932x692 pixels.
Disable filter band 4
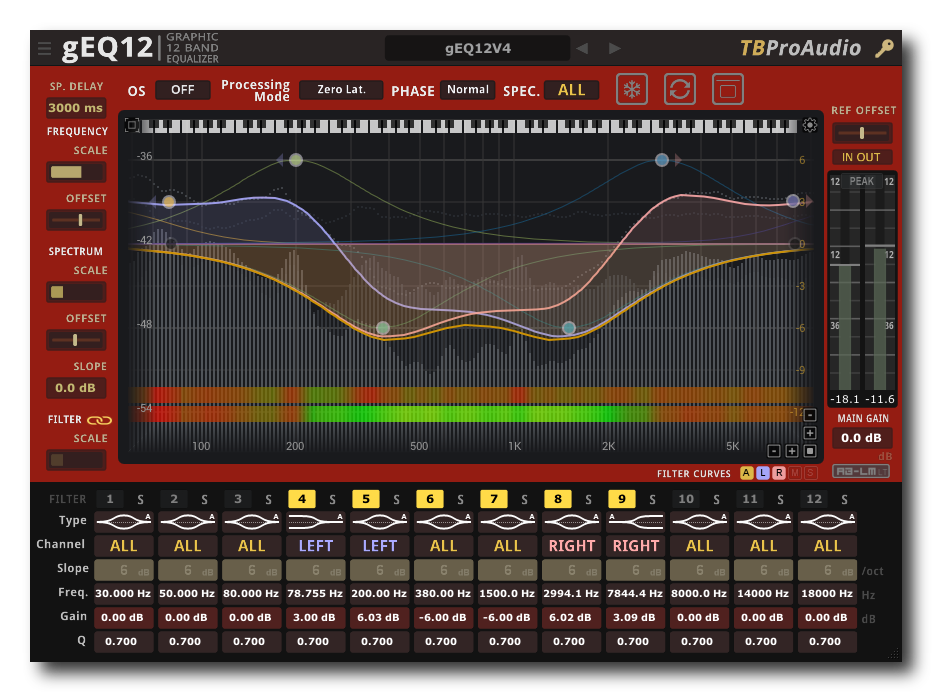(302, 499)
